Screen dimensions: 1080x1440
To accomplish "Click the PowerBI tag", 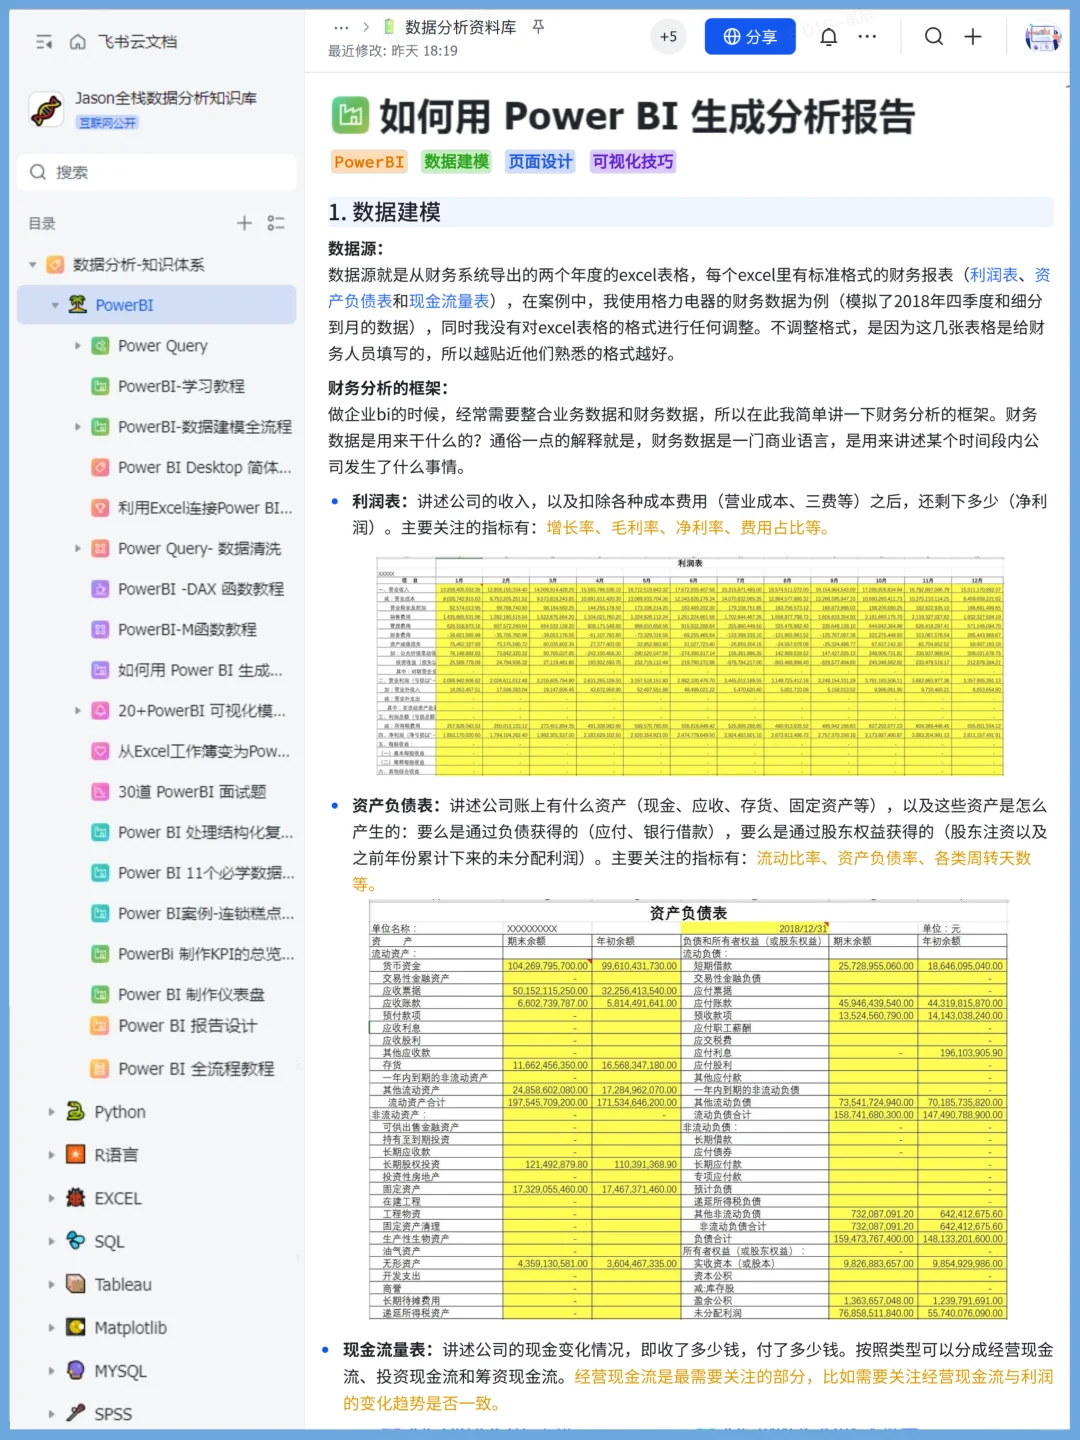I will pos(369,162).
